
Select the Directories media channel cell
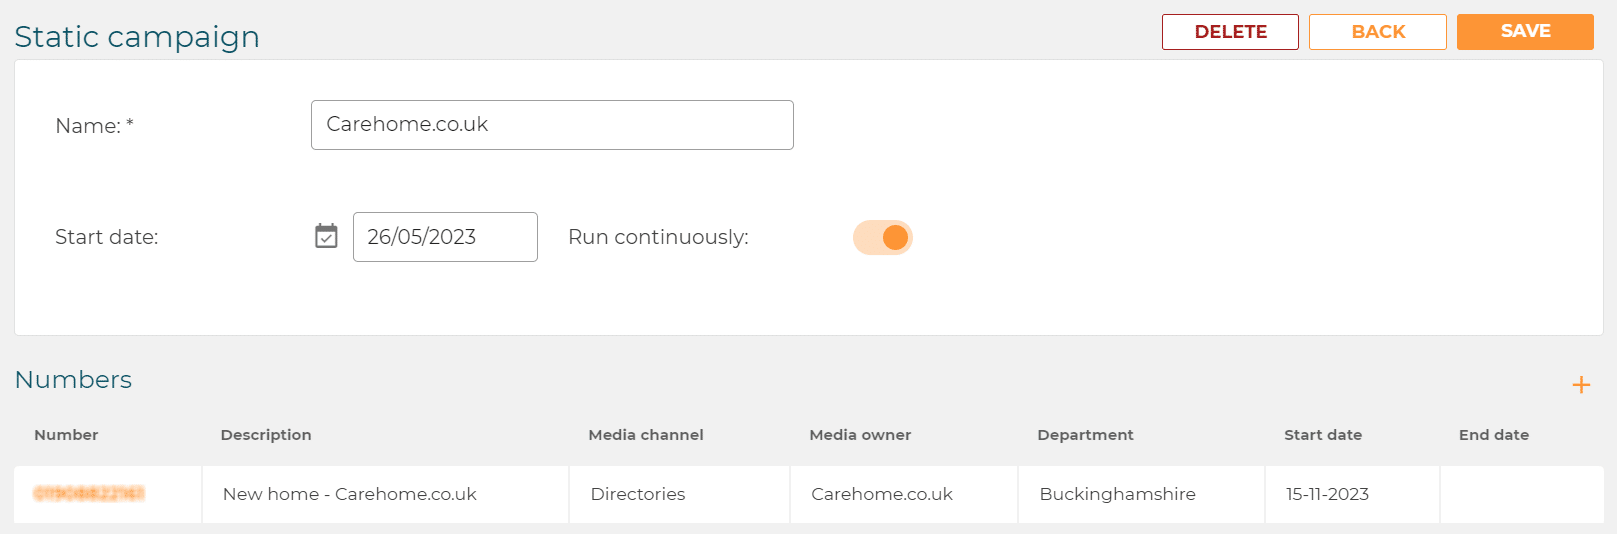coord(679,494)
